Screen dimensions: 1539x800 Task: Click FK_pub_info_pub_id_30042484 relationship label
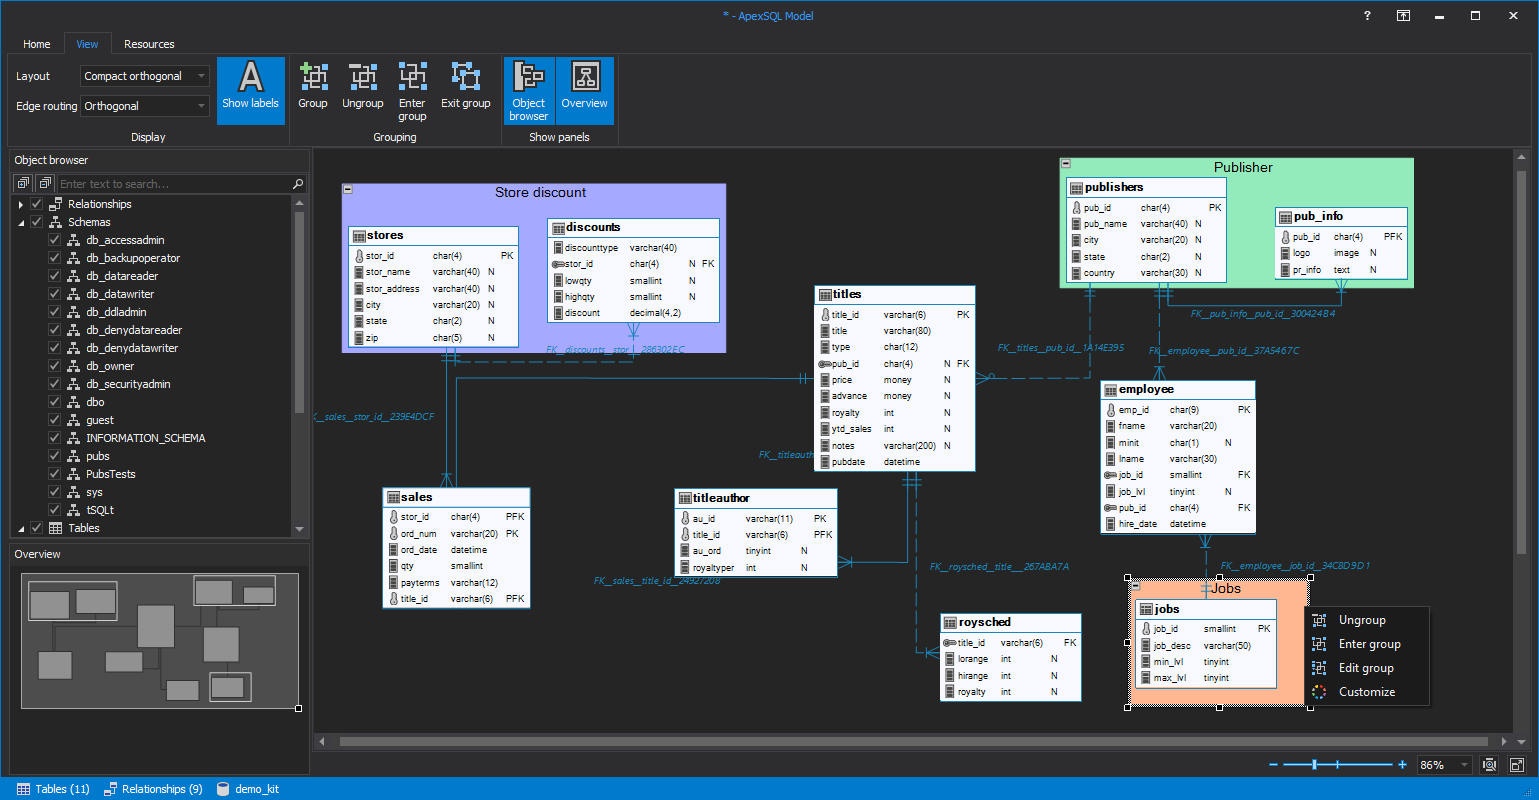coord(1263,314)
